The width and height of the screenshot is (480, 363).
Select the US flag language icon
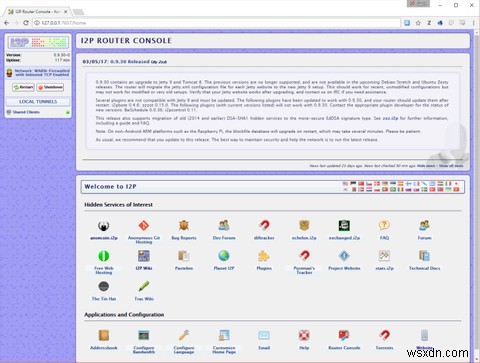(x=345, y=184)
